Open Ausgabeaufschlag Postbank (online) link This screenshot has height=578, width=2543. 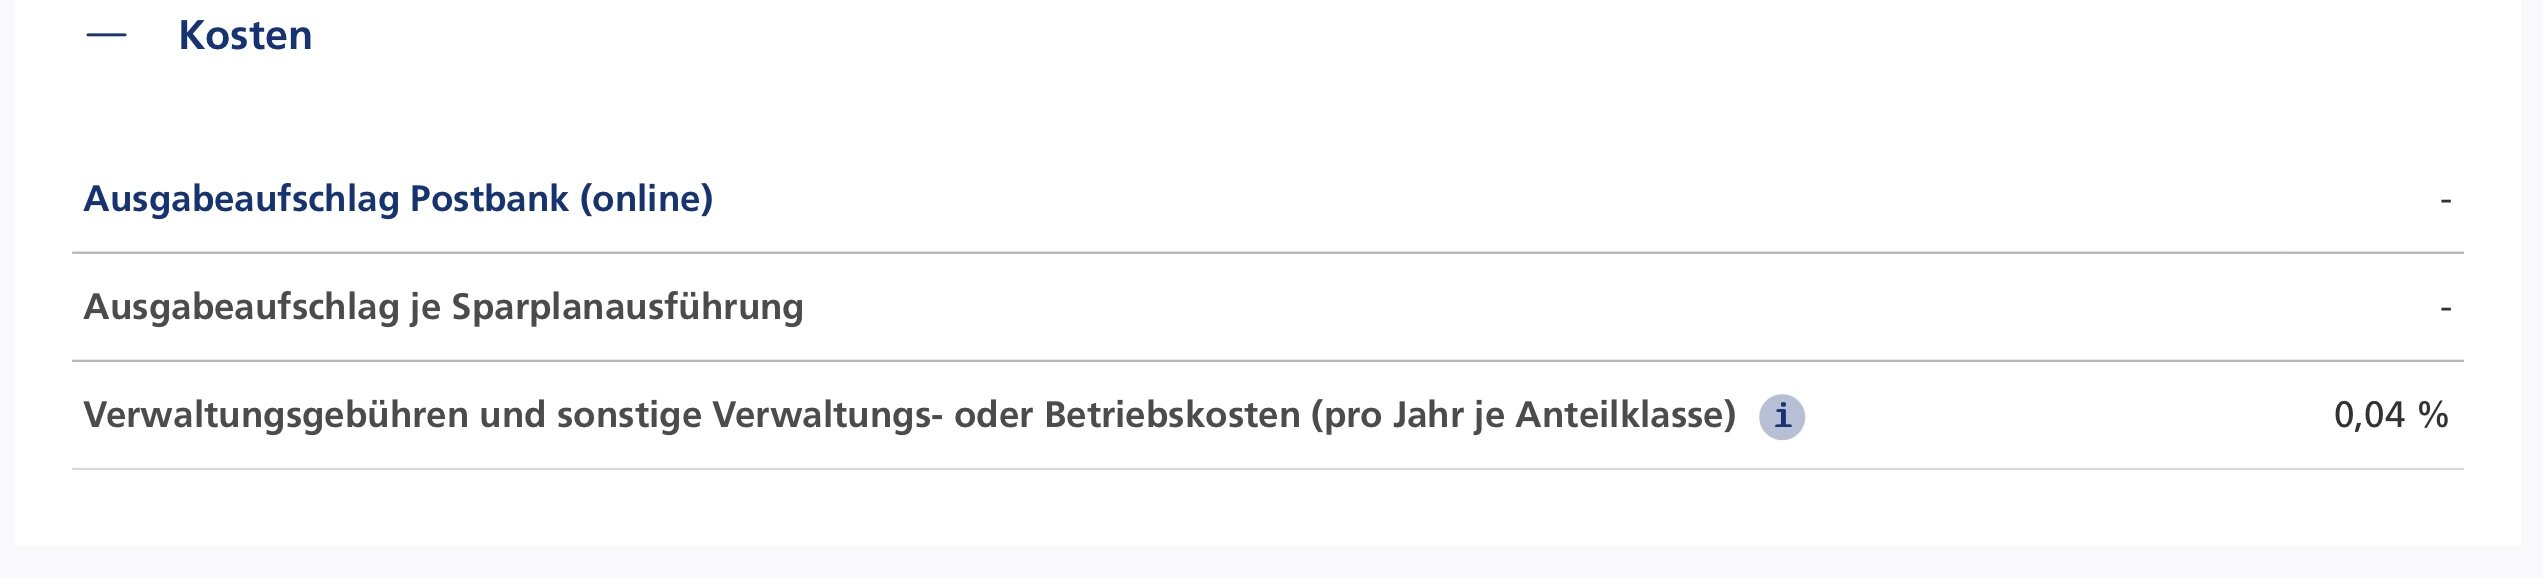pyautogui.click(x=397, y=199)
